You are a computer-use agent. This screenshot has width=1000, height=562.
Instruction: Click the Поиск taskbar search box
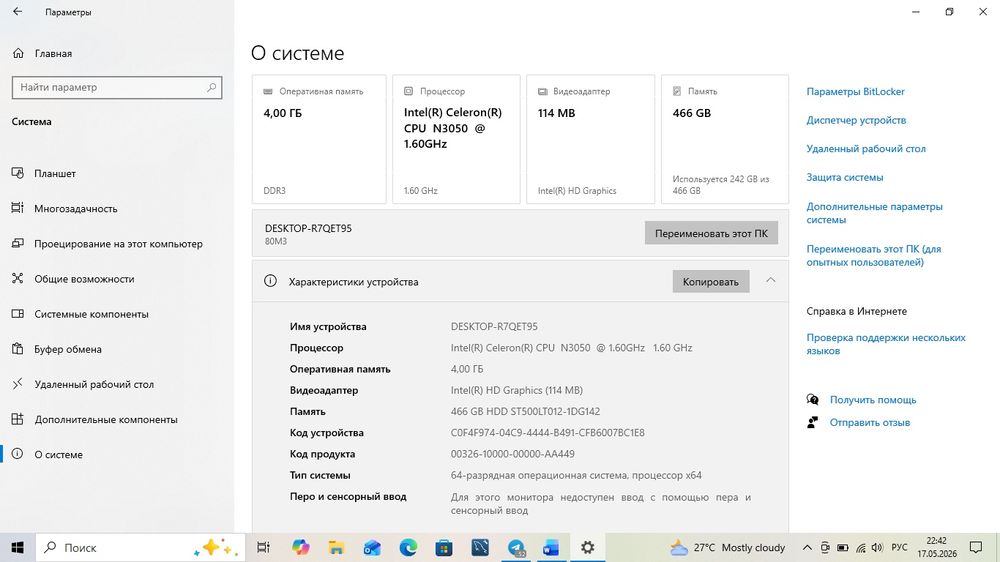140,547
